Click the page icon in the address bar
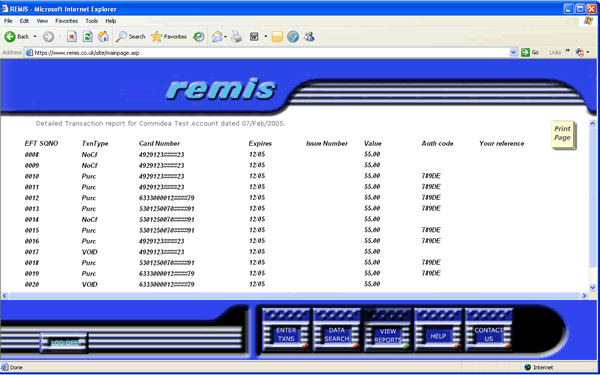Image resolution: width=600 pixels, height=375 pixels. [x=29, y=53]
